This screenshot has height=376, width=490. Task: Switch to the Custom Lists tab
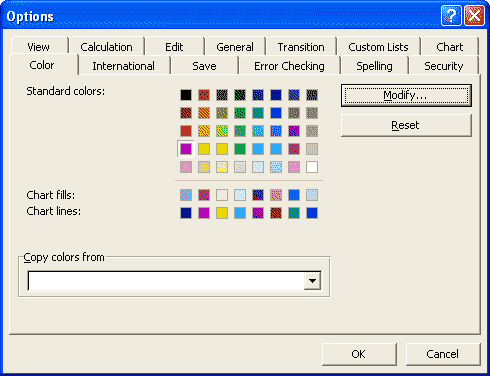pos(378,47)
